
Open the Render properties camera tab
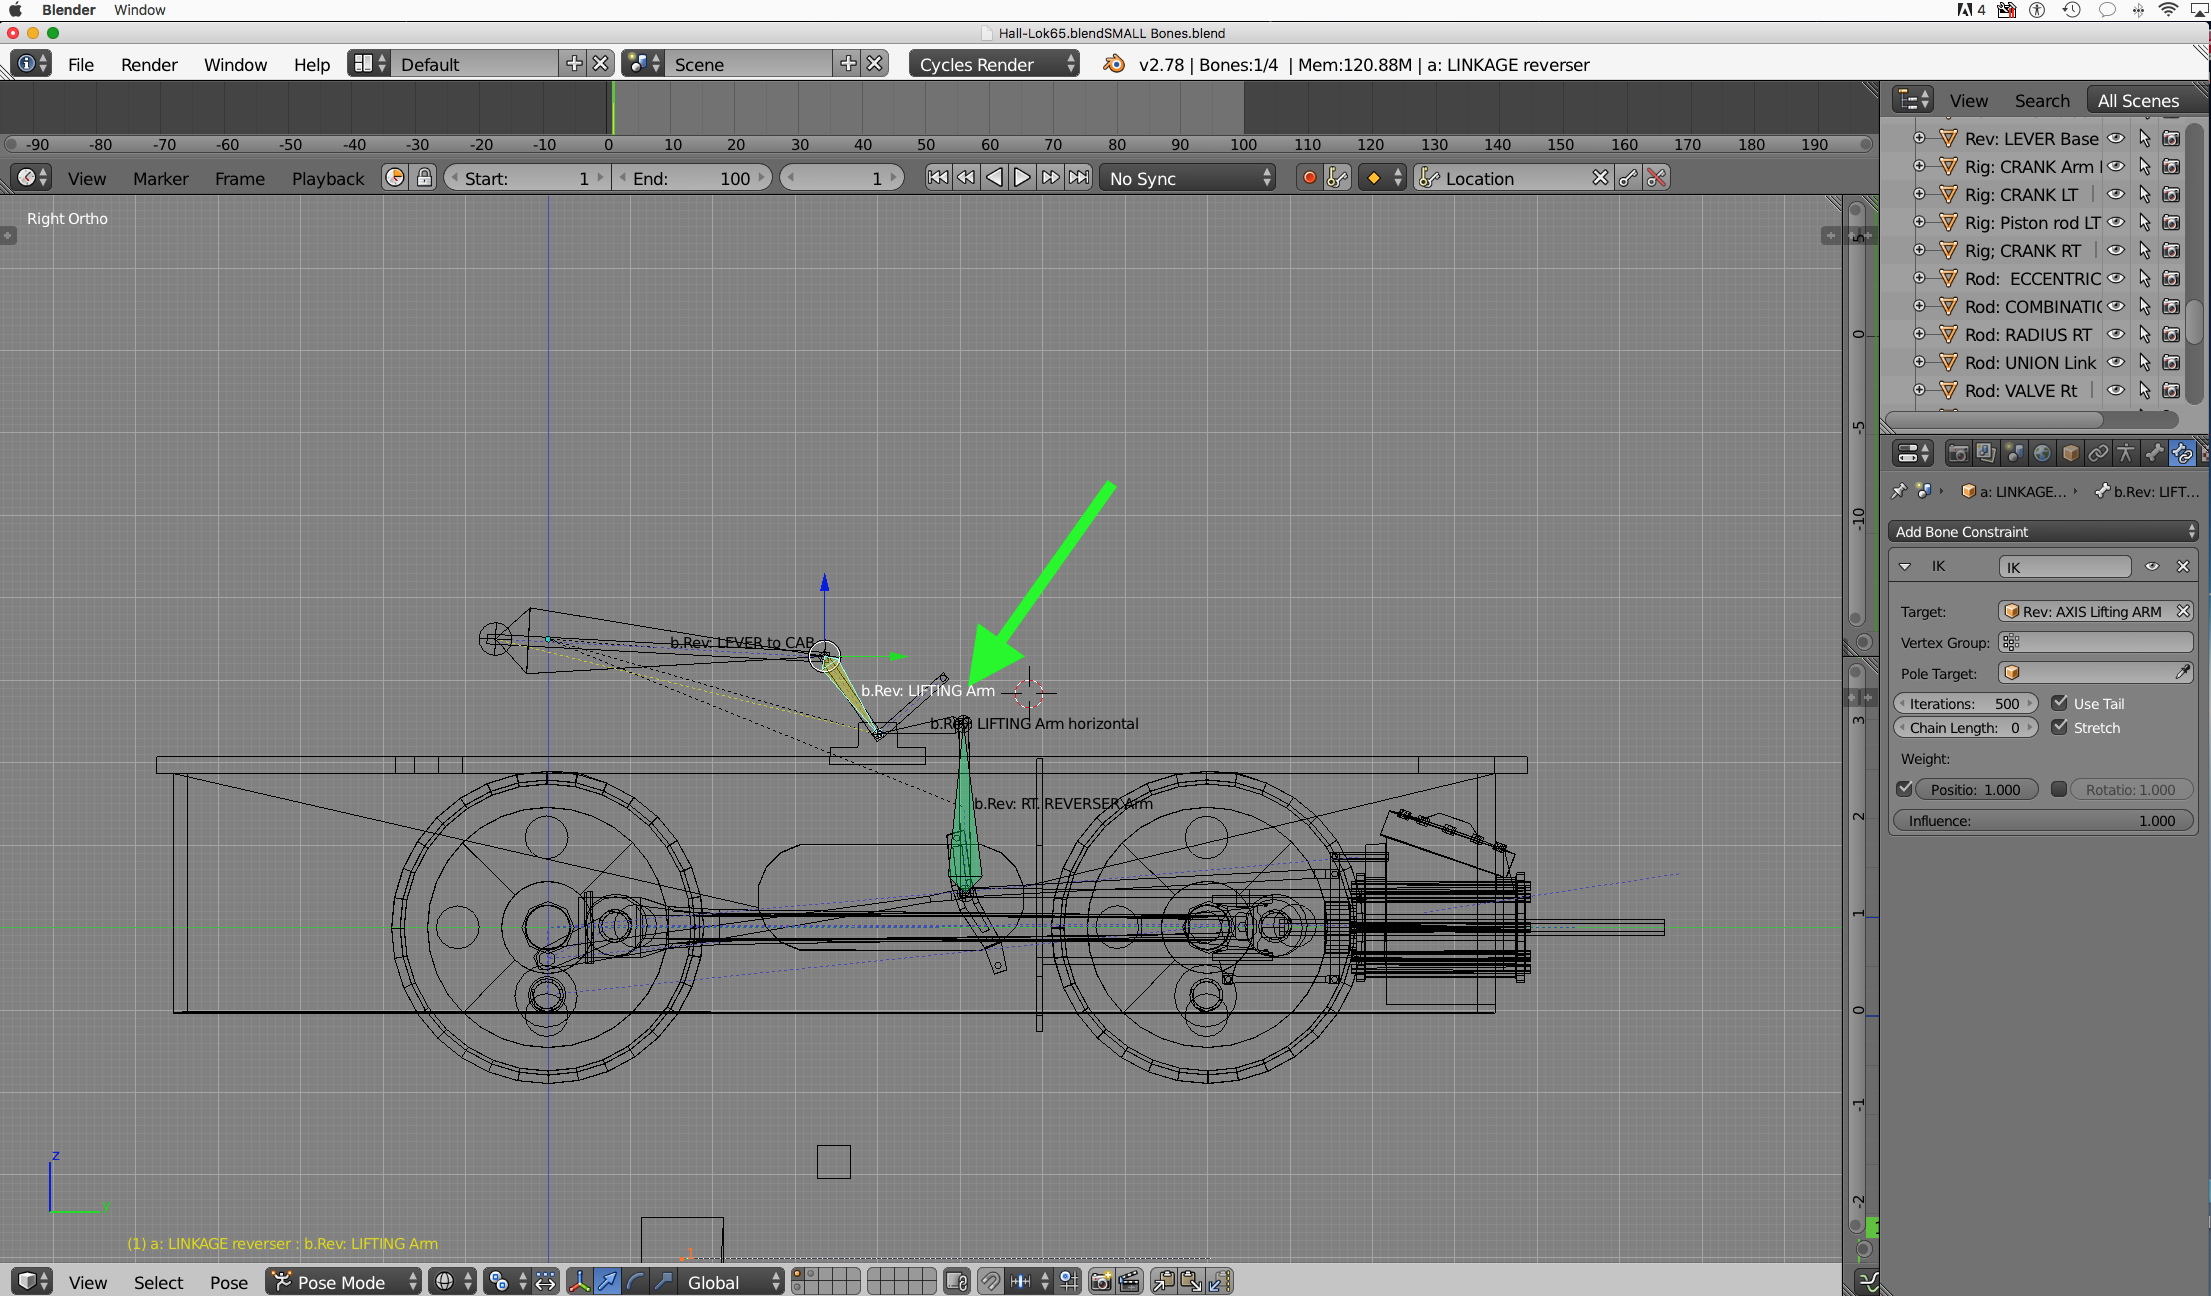1958,454
